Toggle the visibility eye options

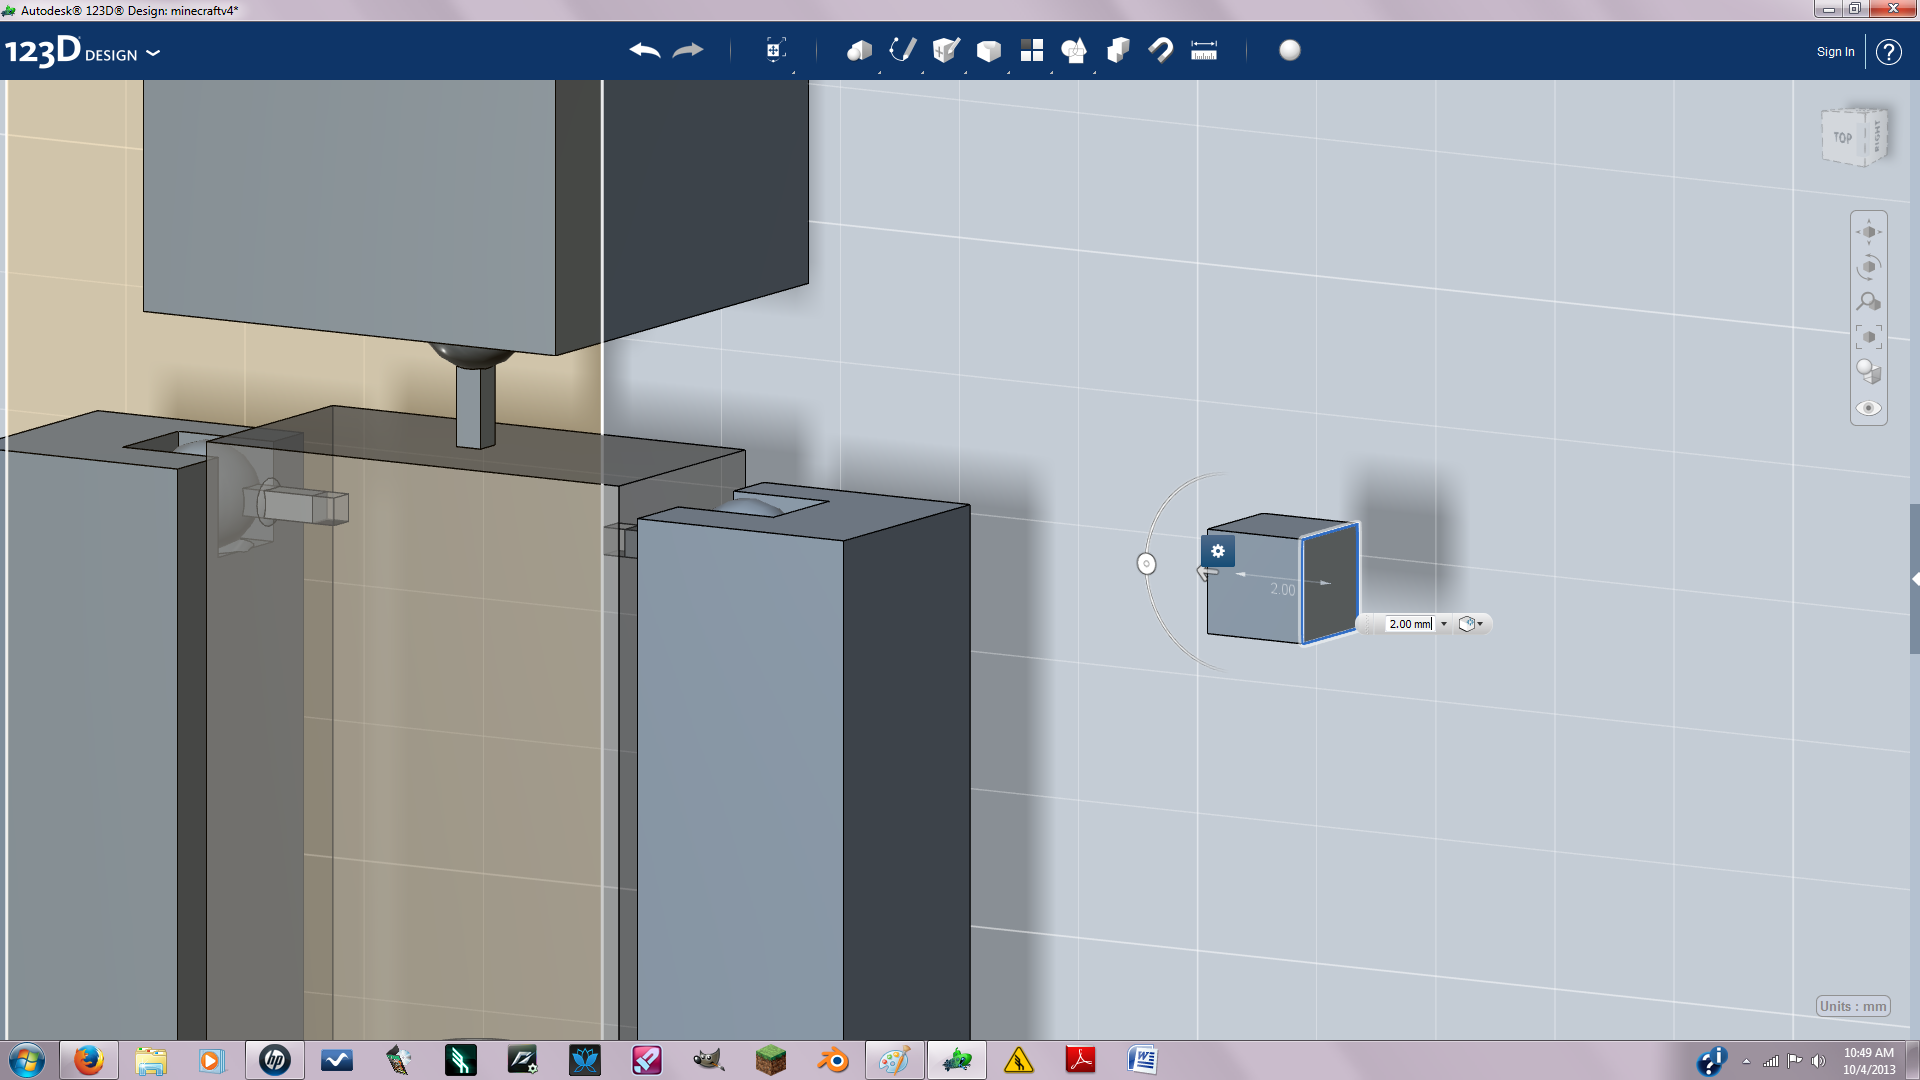pos(1869,408)
